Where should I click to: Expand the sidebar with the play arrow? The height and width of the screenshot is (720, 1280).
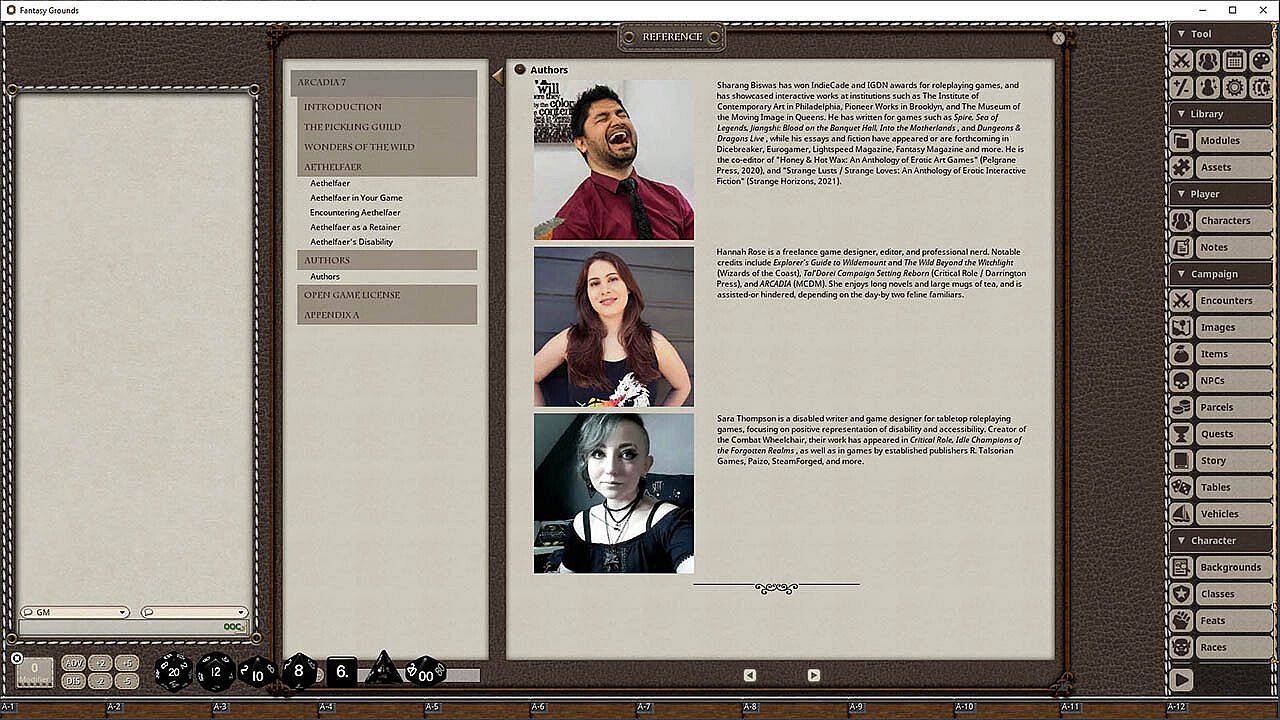(1181, 679)
